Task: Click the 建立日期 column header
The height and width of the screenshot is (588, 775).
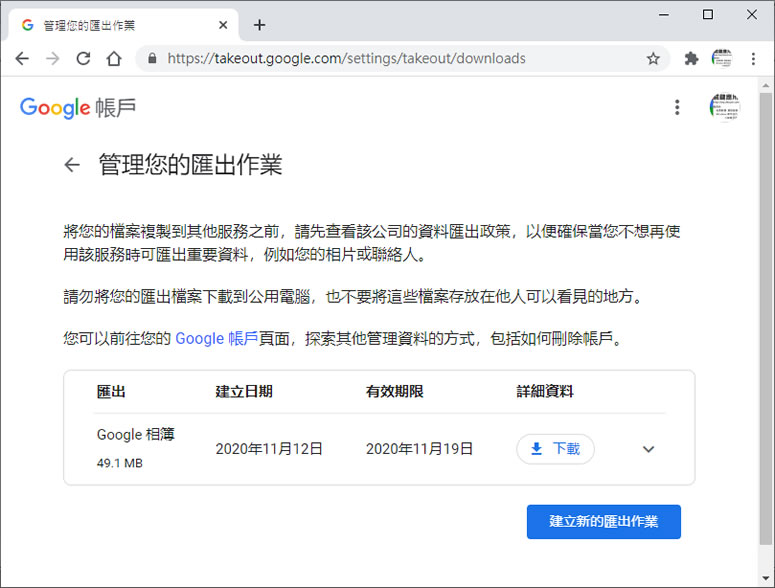Action: [244, 392]
